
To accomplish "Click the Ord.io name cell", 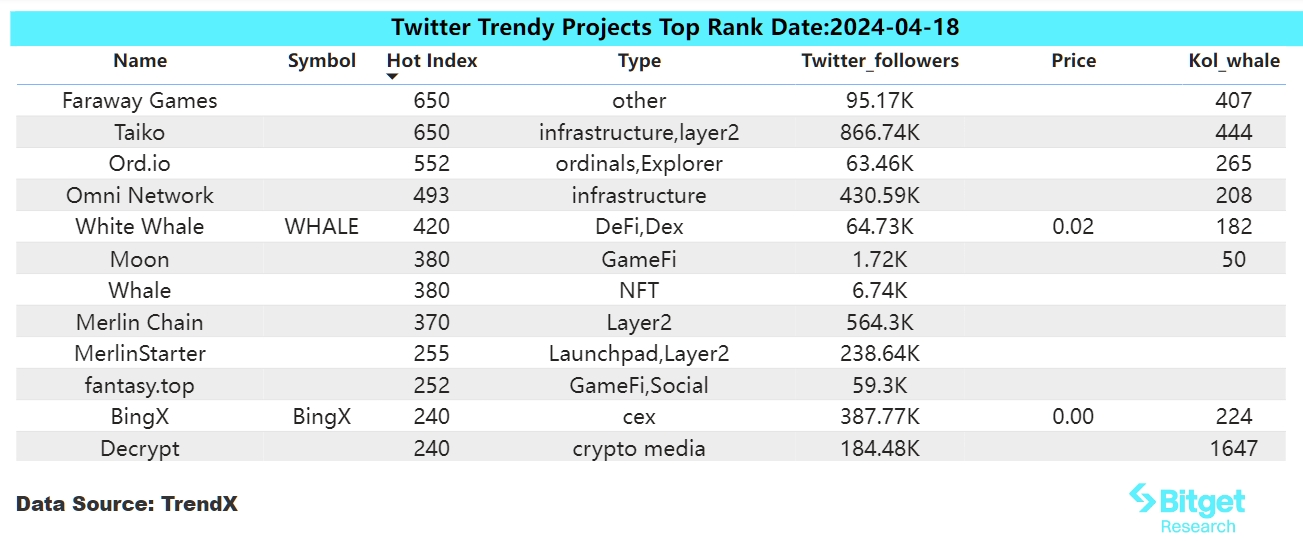I will (140, 163).
